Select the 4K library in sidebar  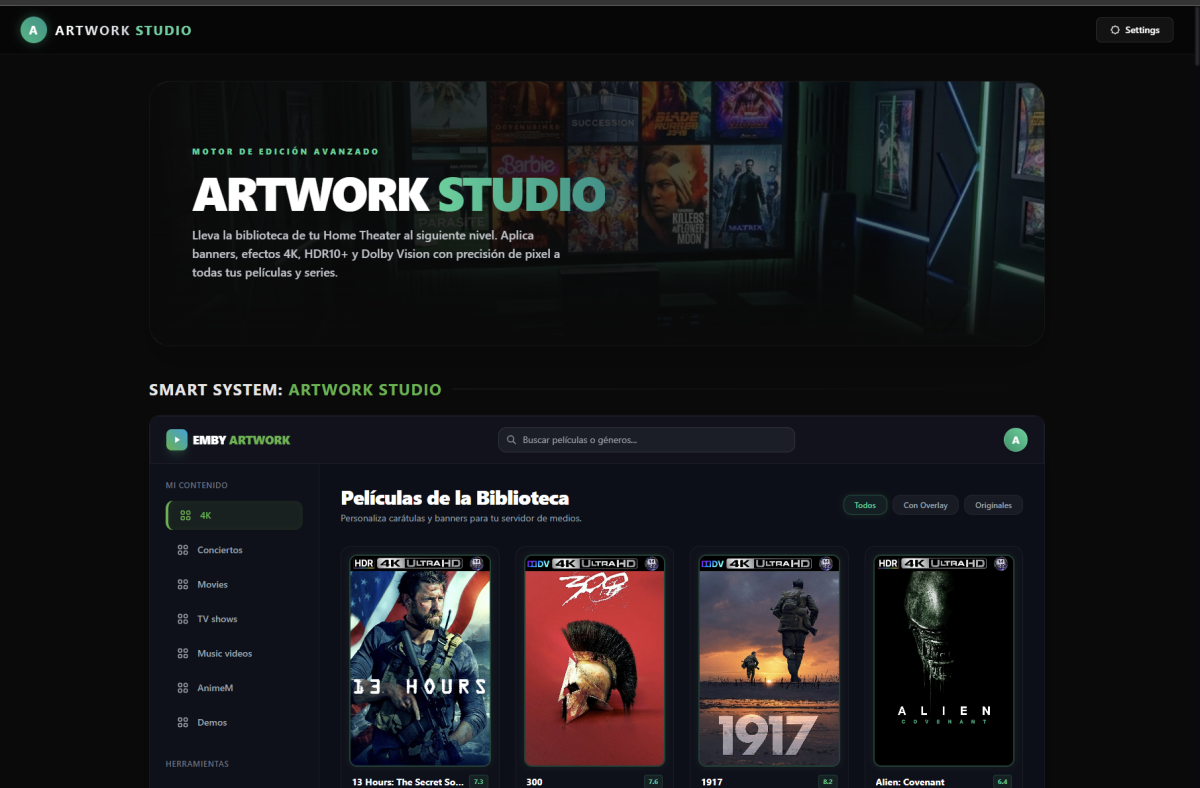tap(234, 516)
